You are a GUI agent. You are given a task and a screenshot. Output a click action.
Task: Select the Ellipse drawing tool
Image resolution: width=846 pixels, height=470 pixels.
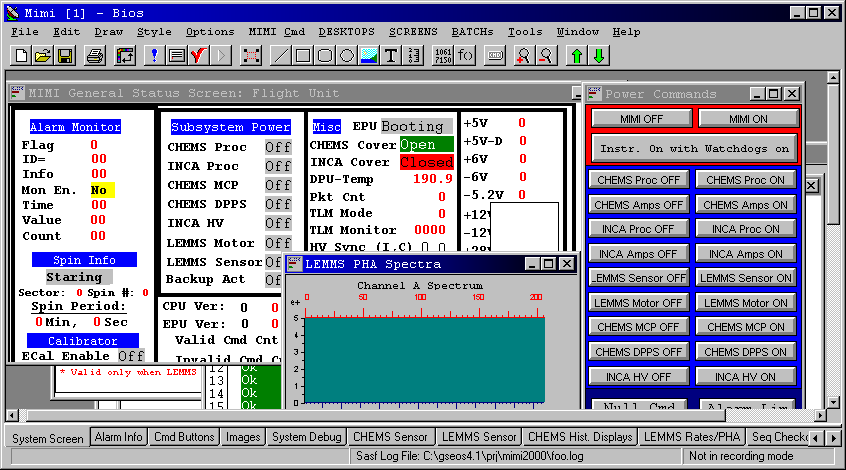[347, 55]
